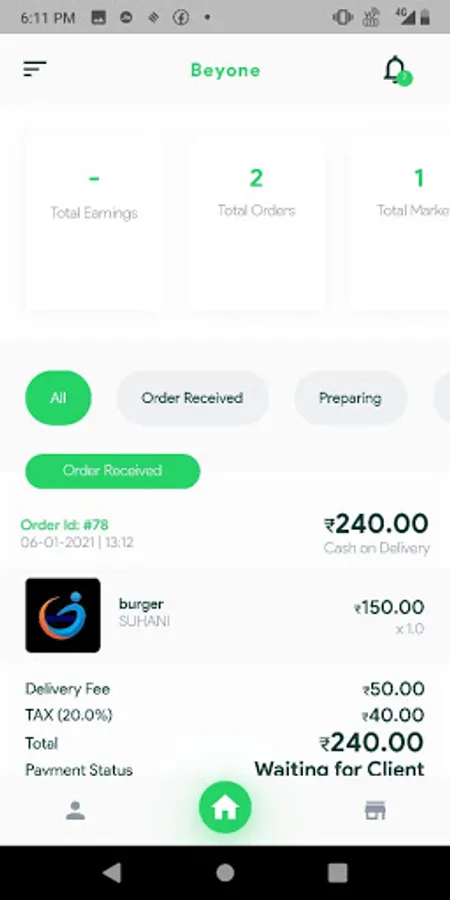Tap the burger item name
The height and width of the screenshot is (900, 450).
coord(141,604)
